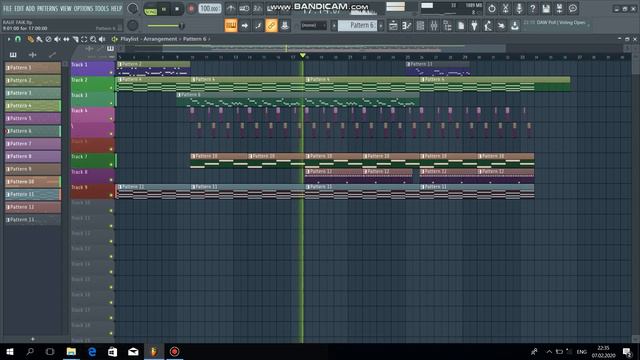Screen dimensions: 640x360
Task: Toggle the highlighted typing keyboard button
Action: pos(231,26)
